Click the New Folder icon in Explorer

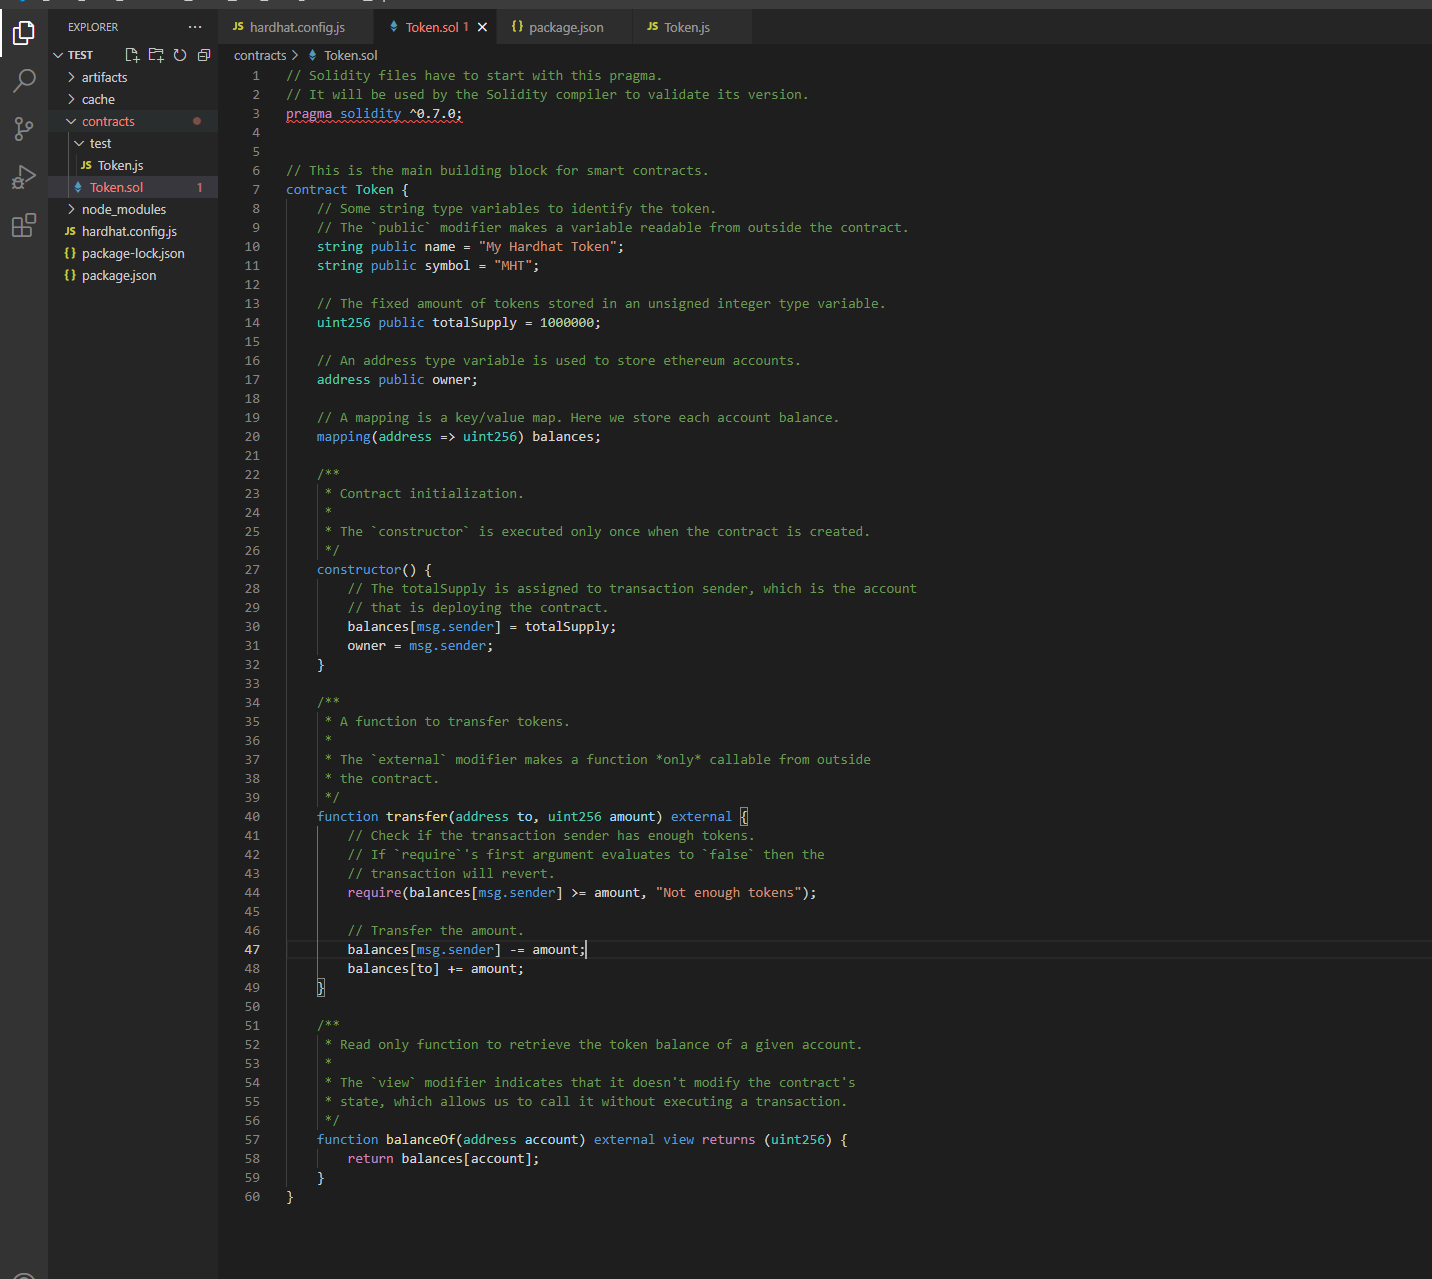(x=156, y=55)
